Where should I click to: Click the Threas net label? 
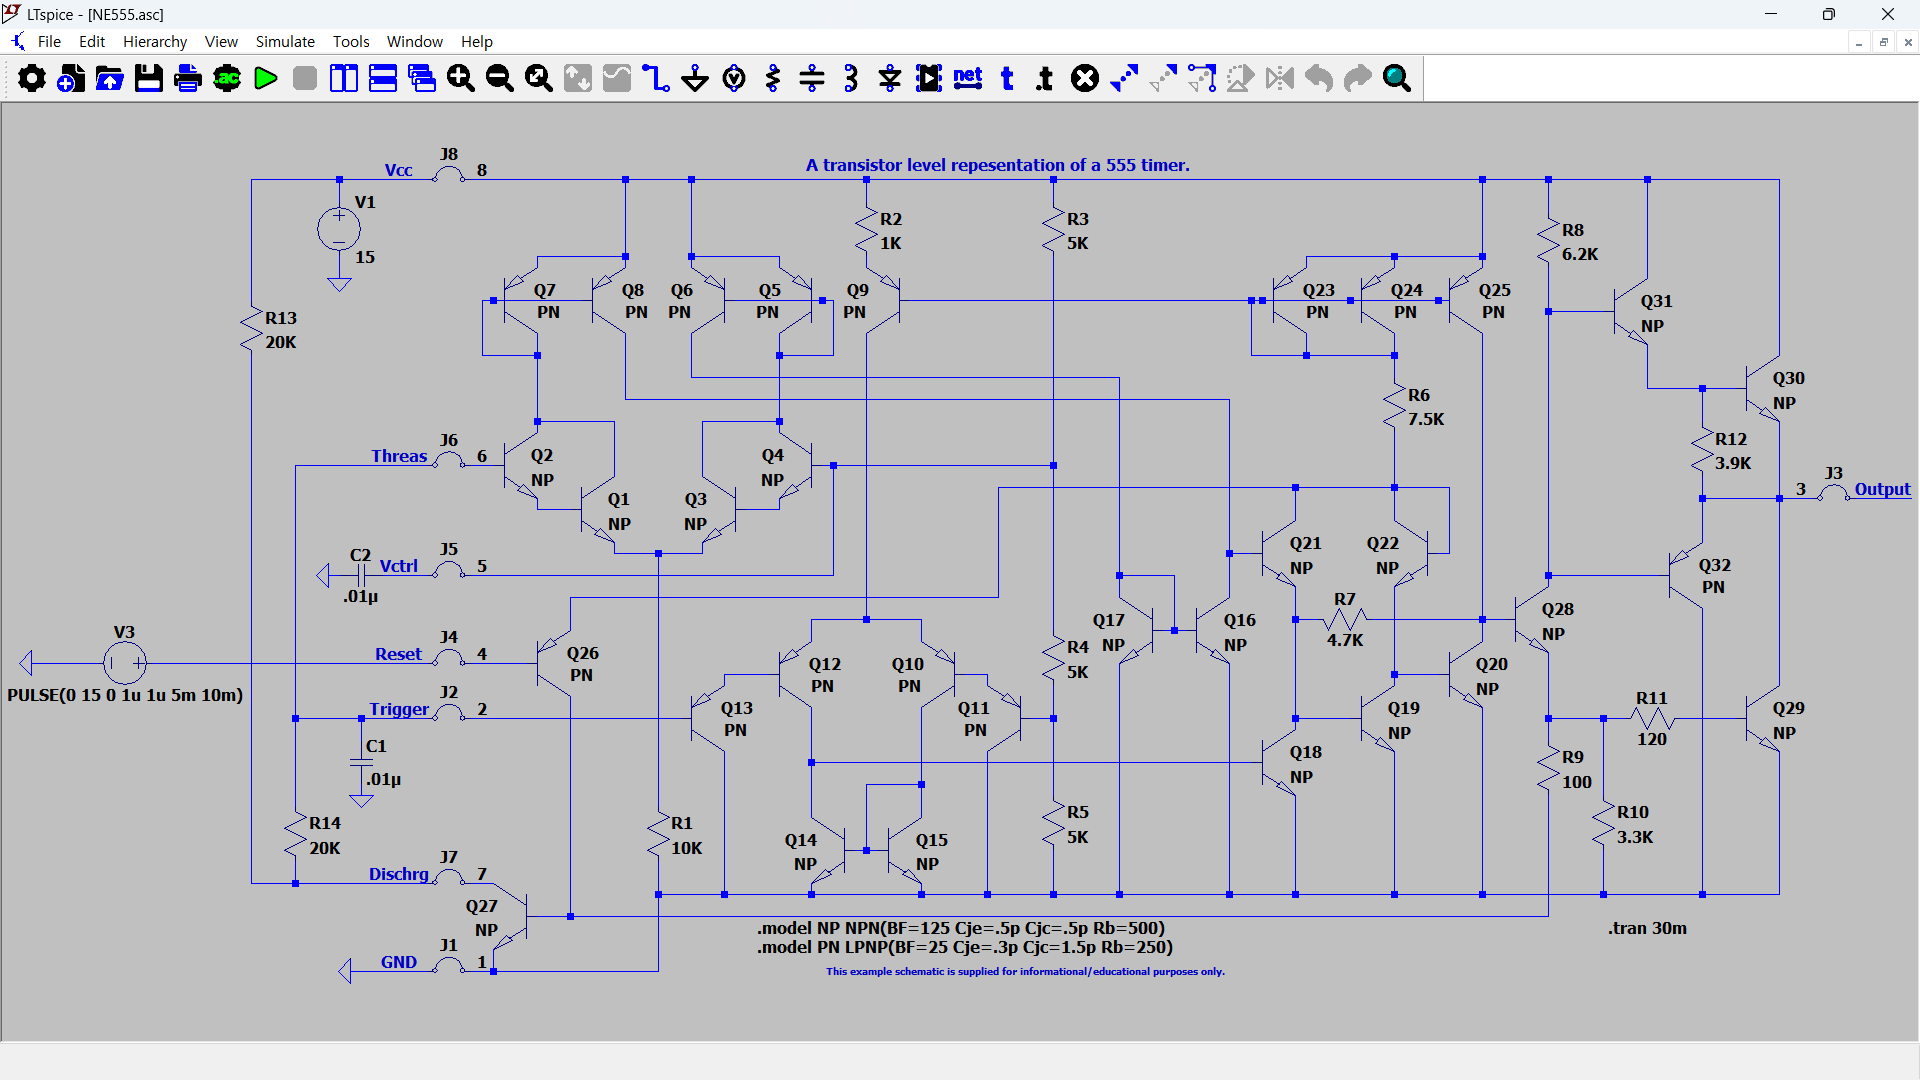[399, 456]
